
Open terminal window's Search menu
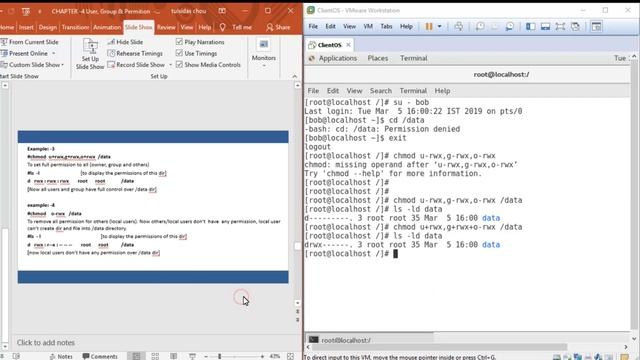[x=381, y=91]
